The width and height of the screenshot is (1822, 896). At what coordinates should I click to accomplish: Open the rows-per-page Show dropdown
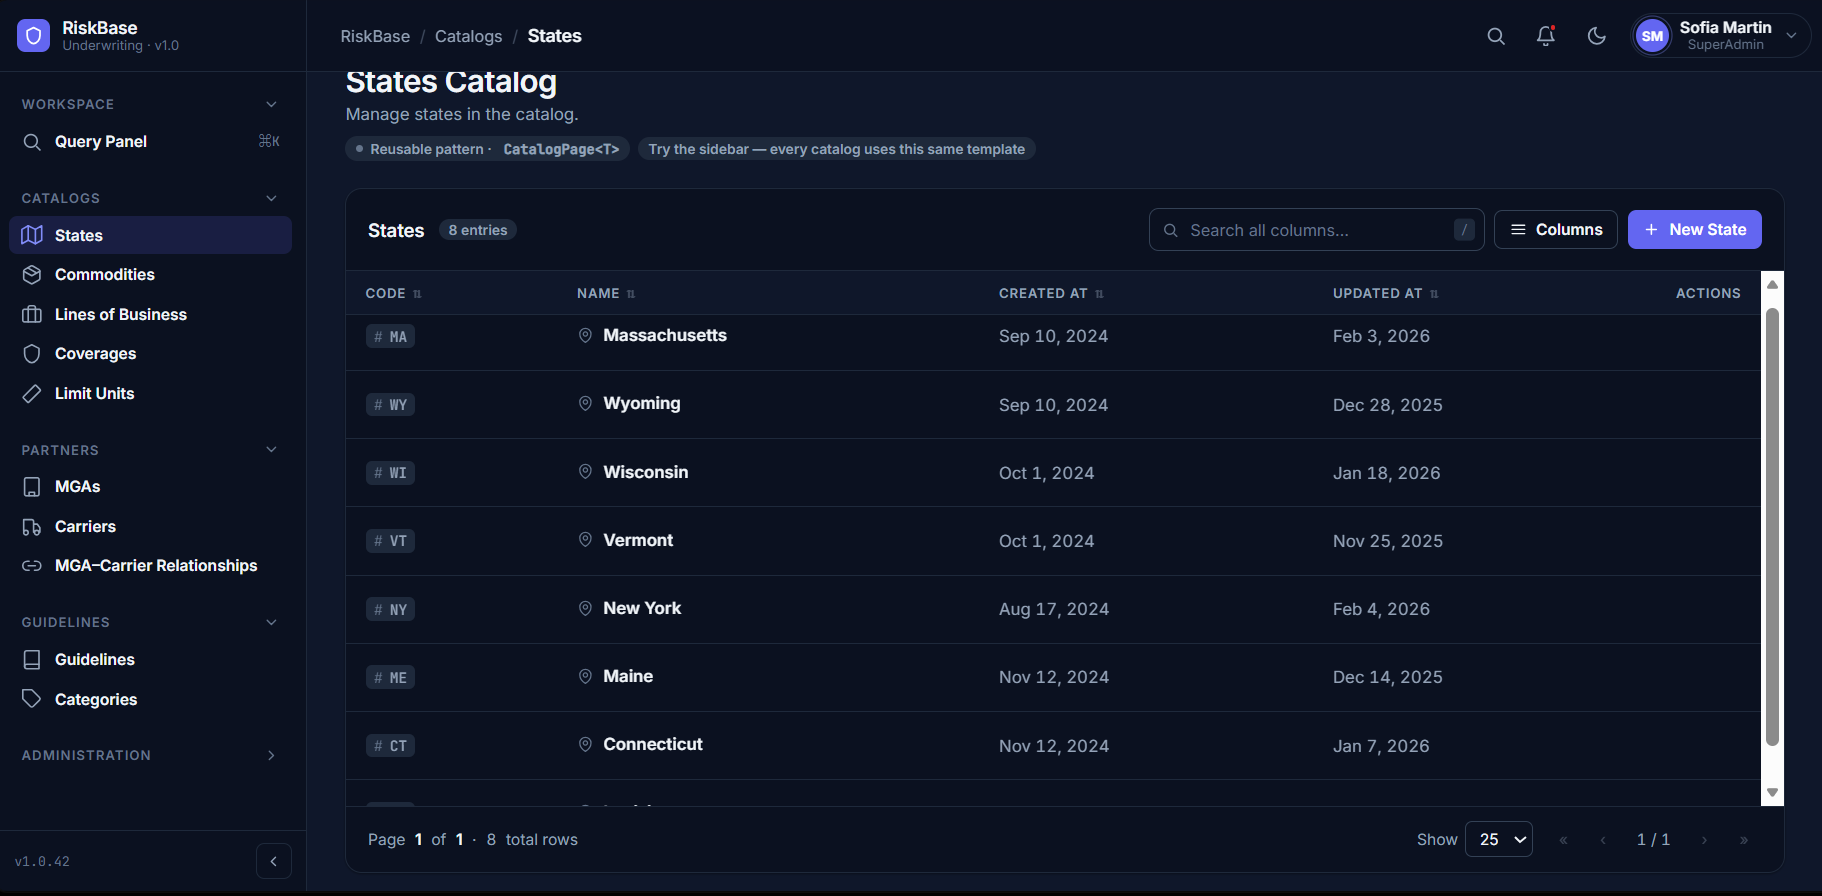point(1499,839)
